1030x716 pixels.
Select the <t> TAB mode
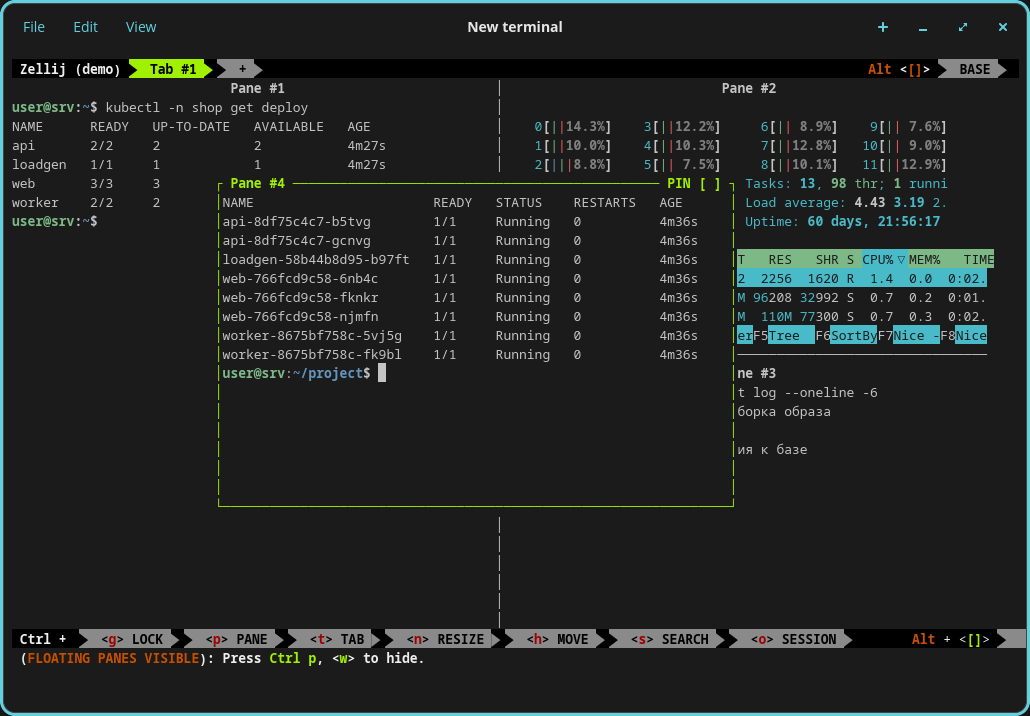tap(336, 639)
